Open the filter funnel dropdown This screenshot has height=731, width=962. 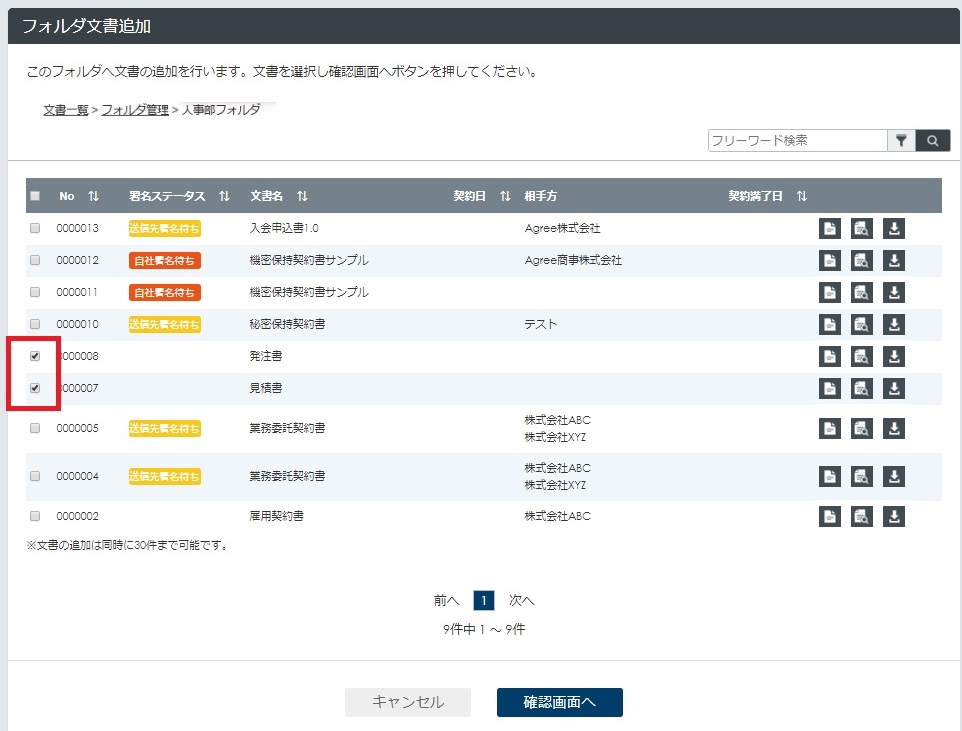click(x=901, y=141)
